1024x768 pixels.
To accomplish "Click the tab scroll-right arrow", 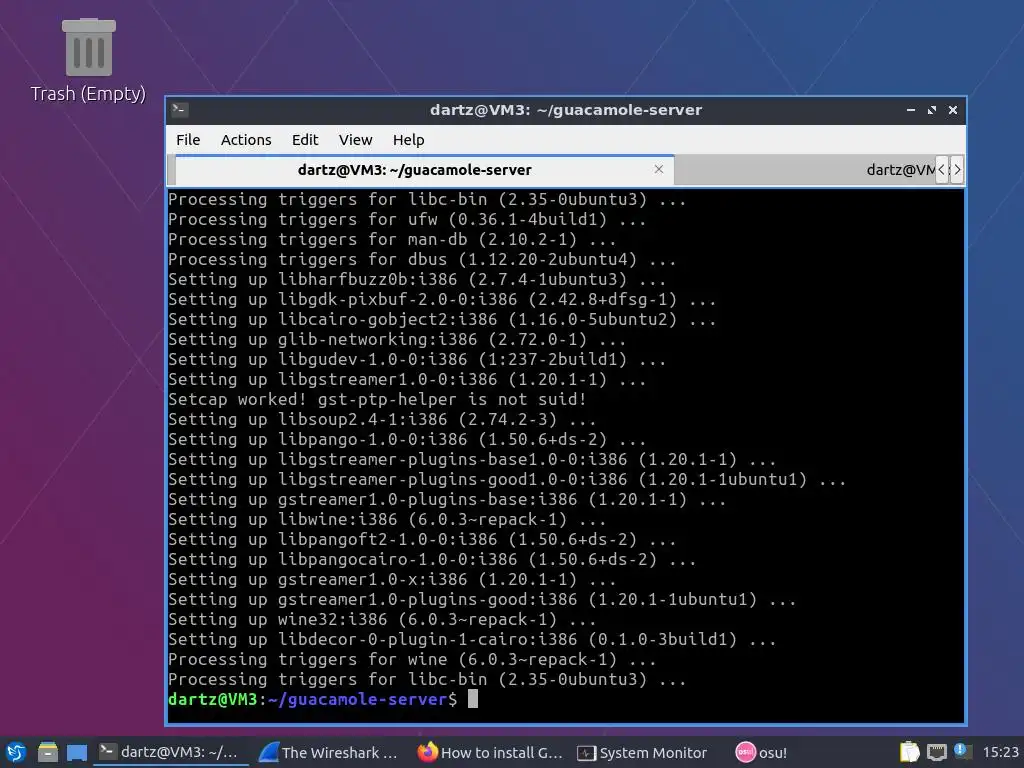I will pyautogui.click(x=957, y=170).
